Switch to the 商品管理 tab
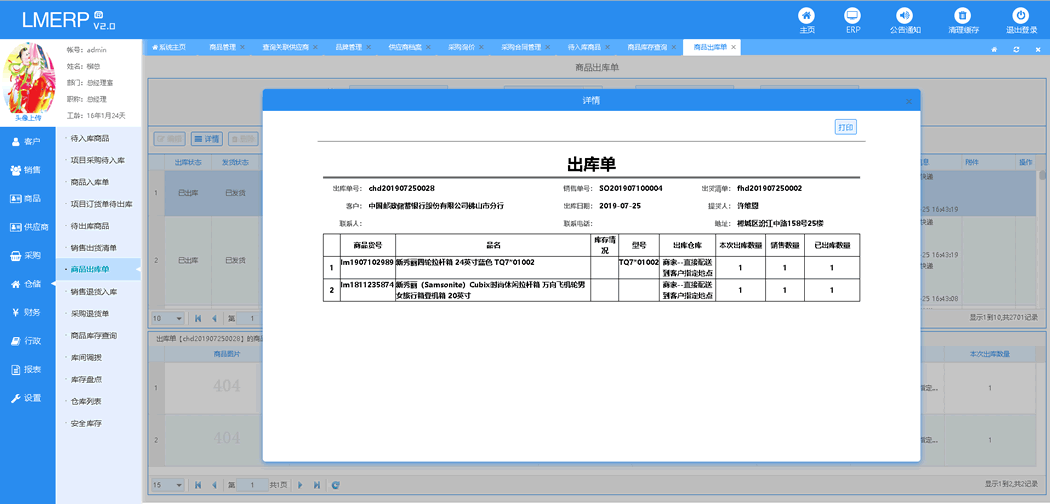This screenshot has width=1050, height=504. point(222,47)
